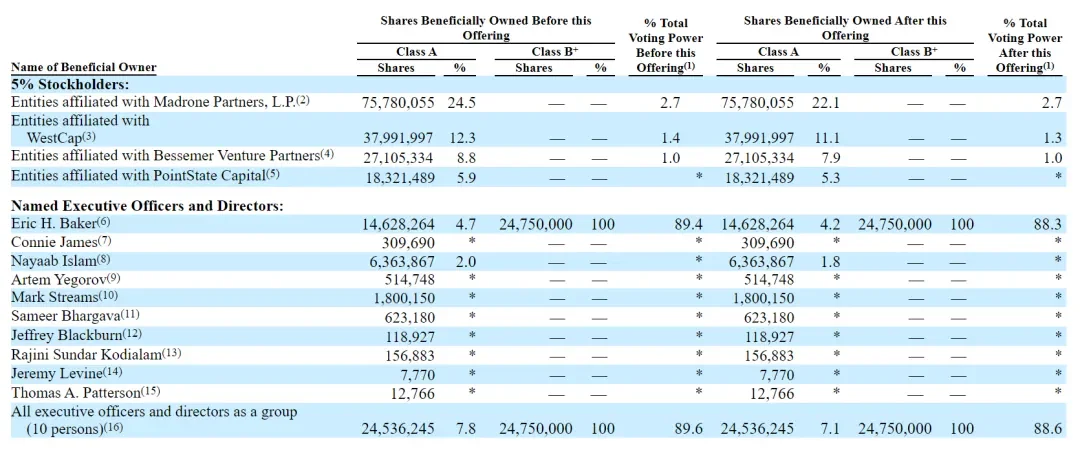Select Nayaab Islam's 6,363,867 share count
The image size is (1080, 450).
tap(398, 261)
